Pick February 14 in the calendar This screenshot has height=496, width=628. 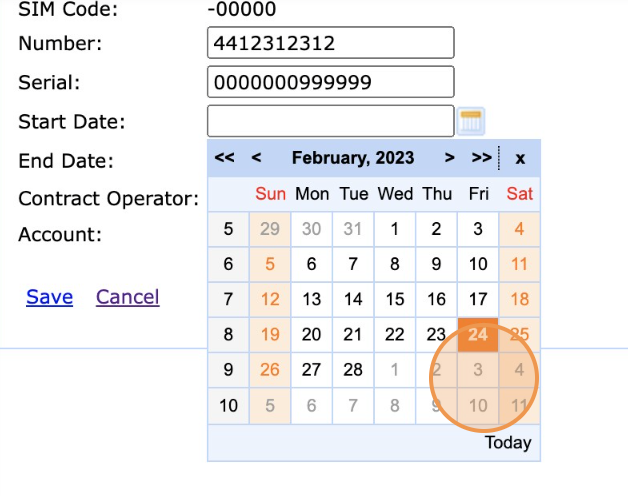tap(353, 299)
